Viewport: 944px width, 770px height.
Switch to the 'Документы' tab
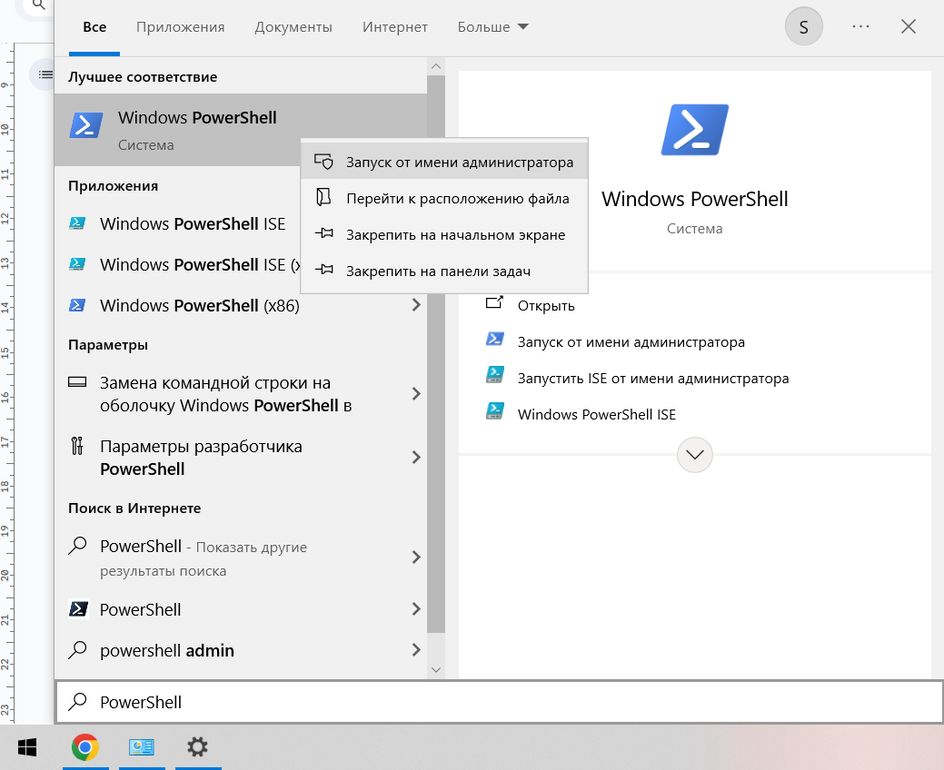click(x=293, y=27)
